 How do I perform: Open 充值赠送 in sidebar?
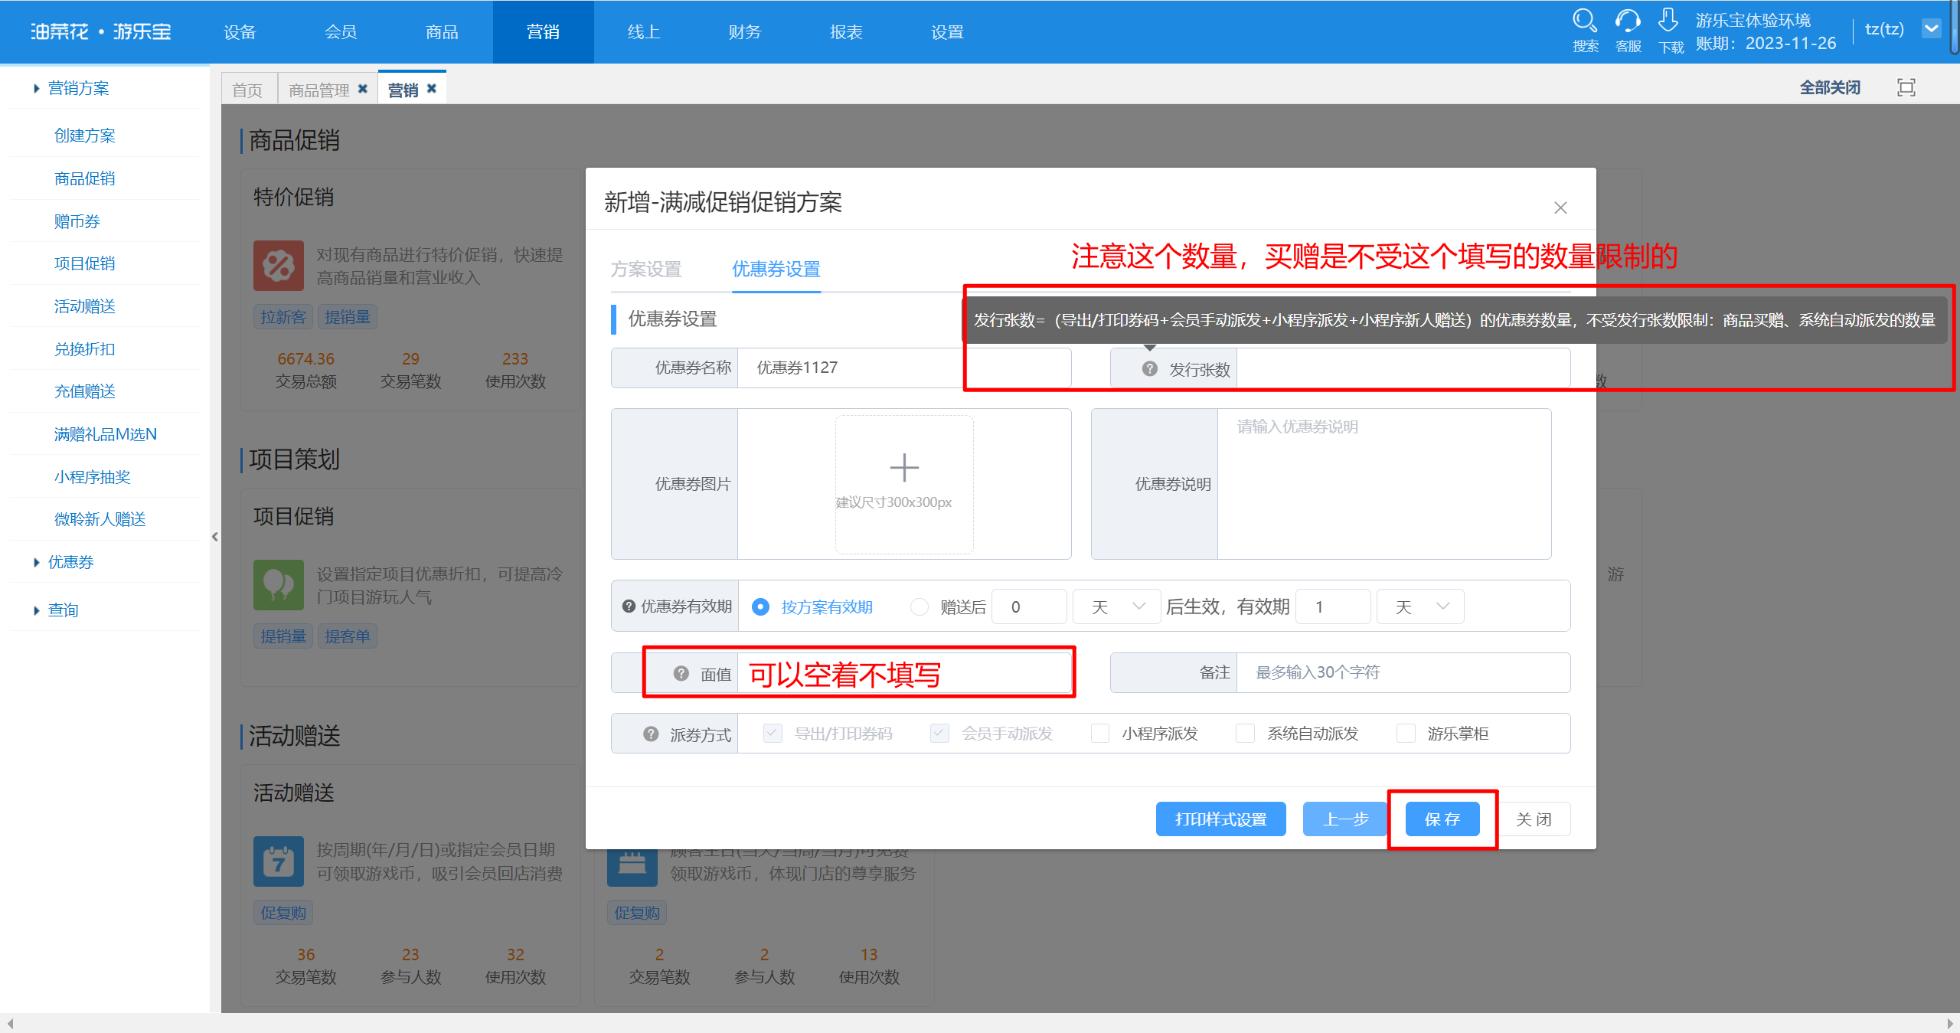(85, 391)
